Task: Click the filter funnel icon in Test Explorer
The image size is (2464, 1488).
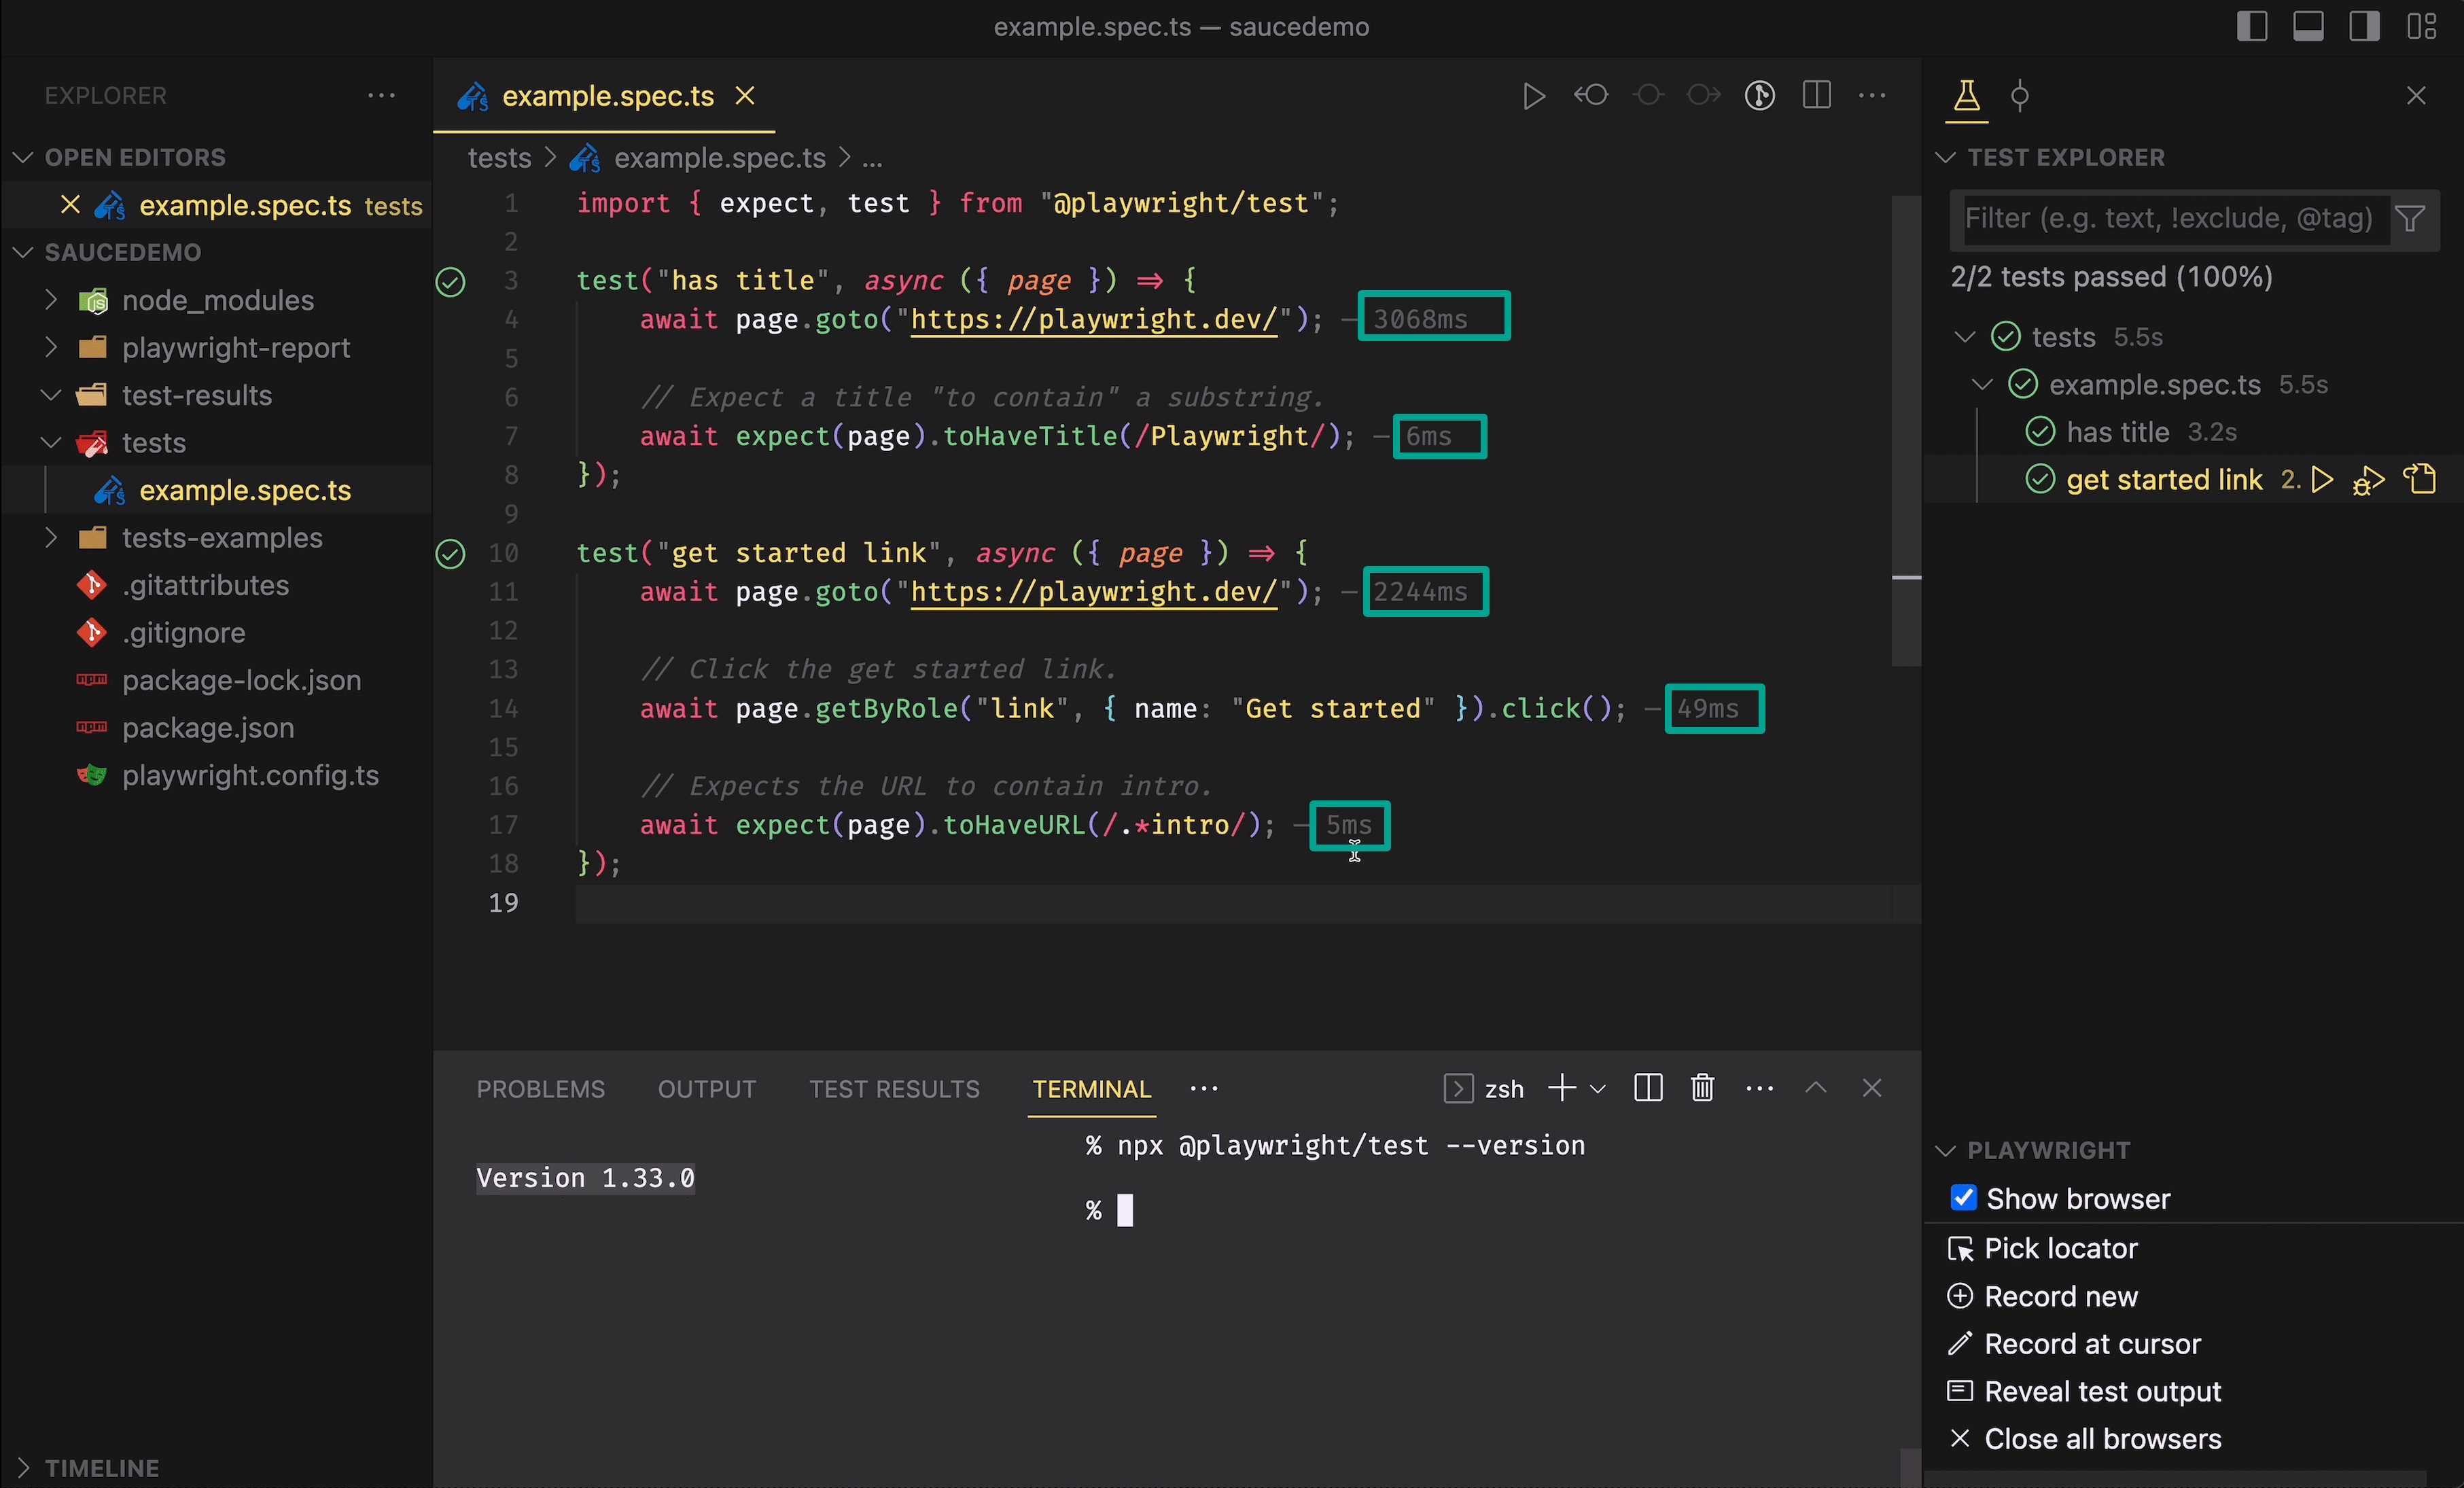Action: 2410,218
